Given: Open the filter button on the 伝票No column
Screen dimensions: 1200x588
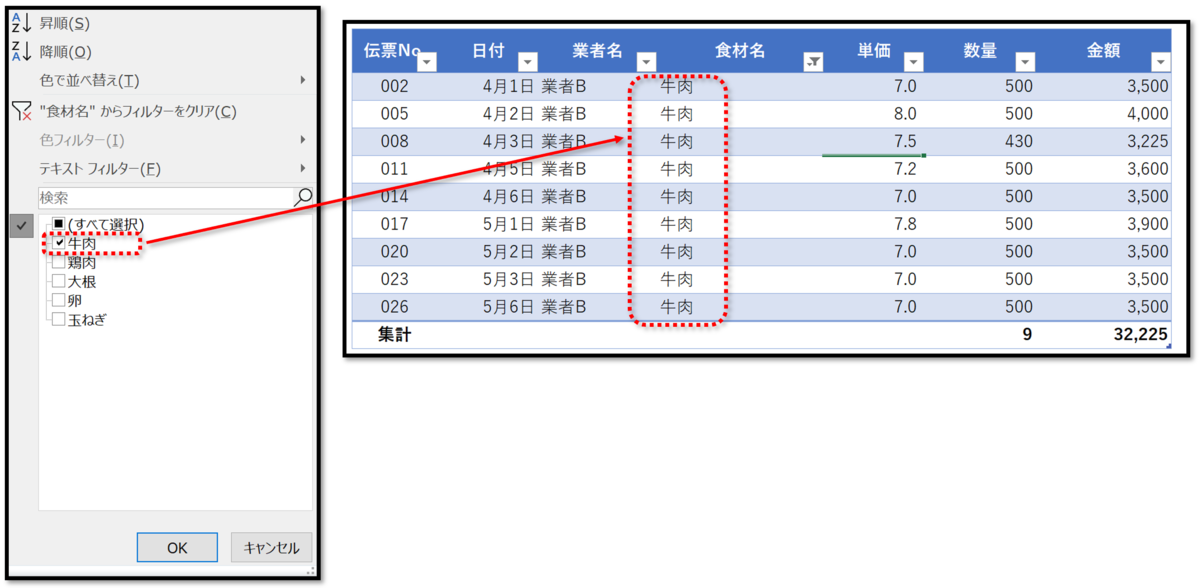Looking at the screenshot, I should pyautogui.click(x=427, y=61).
